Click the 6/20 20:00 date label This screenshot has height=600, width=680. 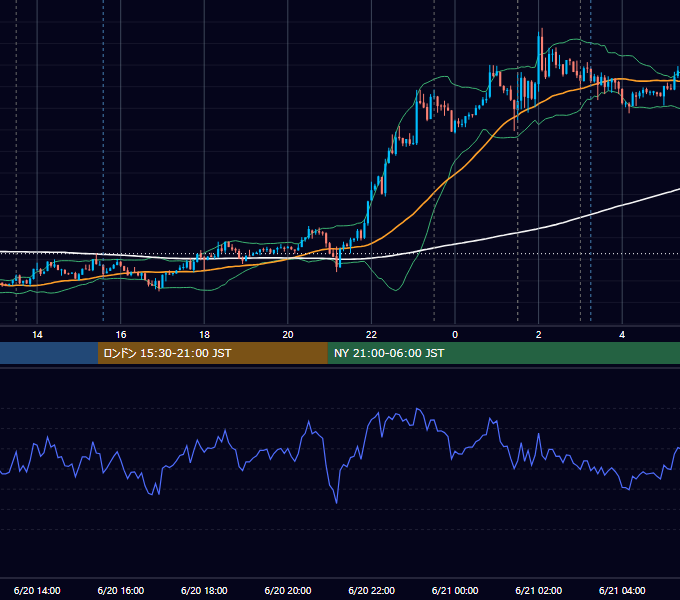tap(288, 590)
